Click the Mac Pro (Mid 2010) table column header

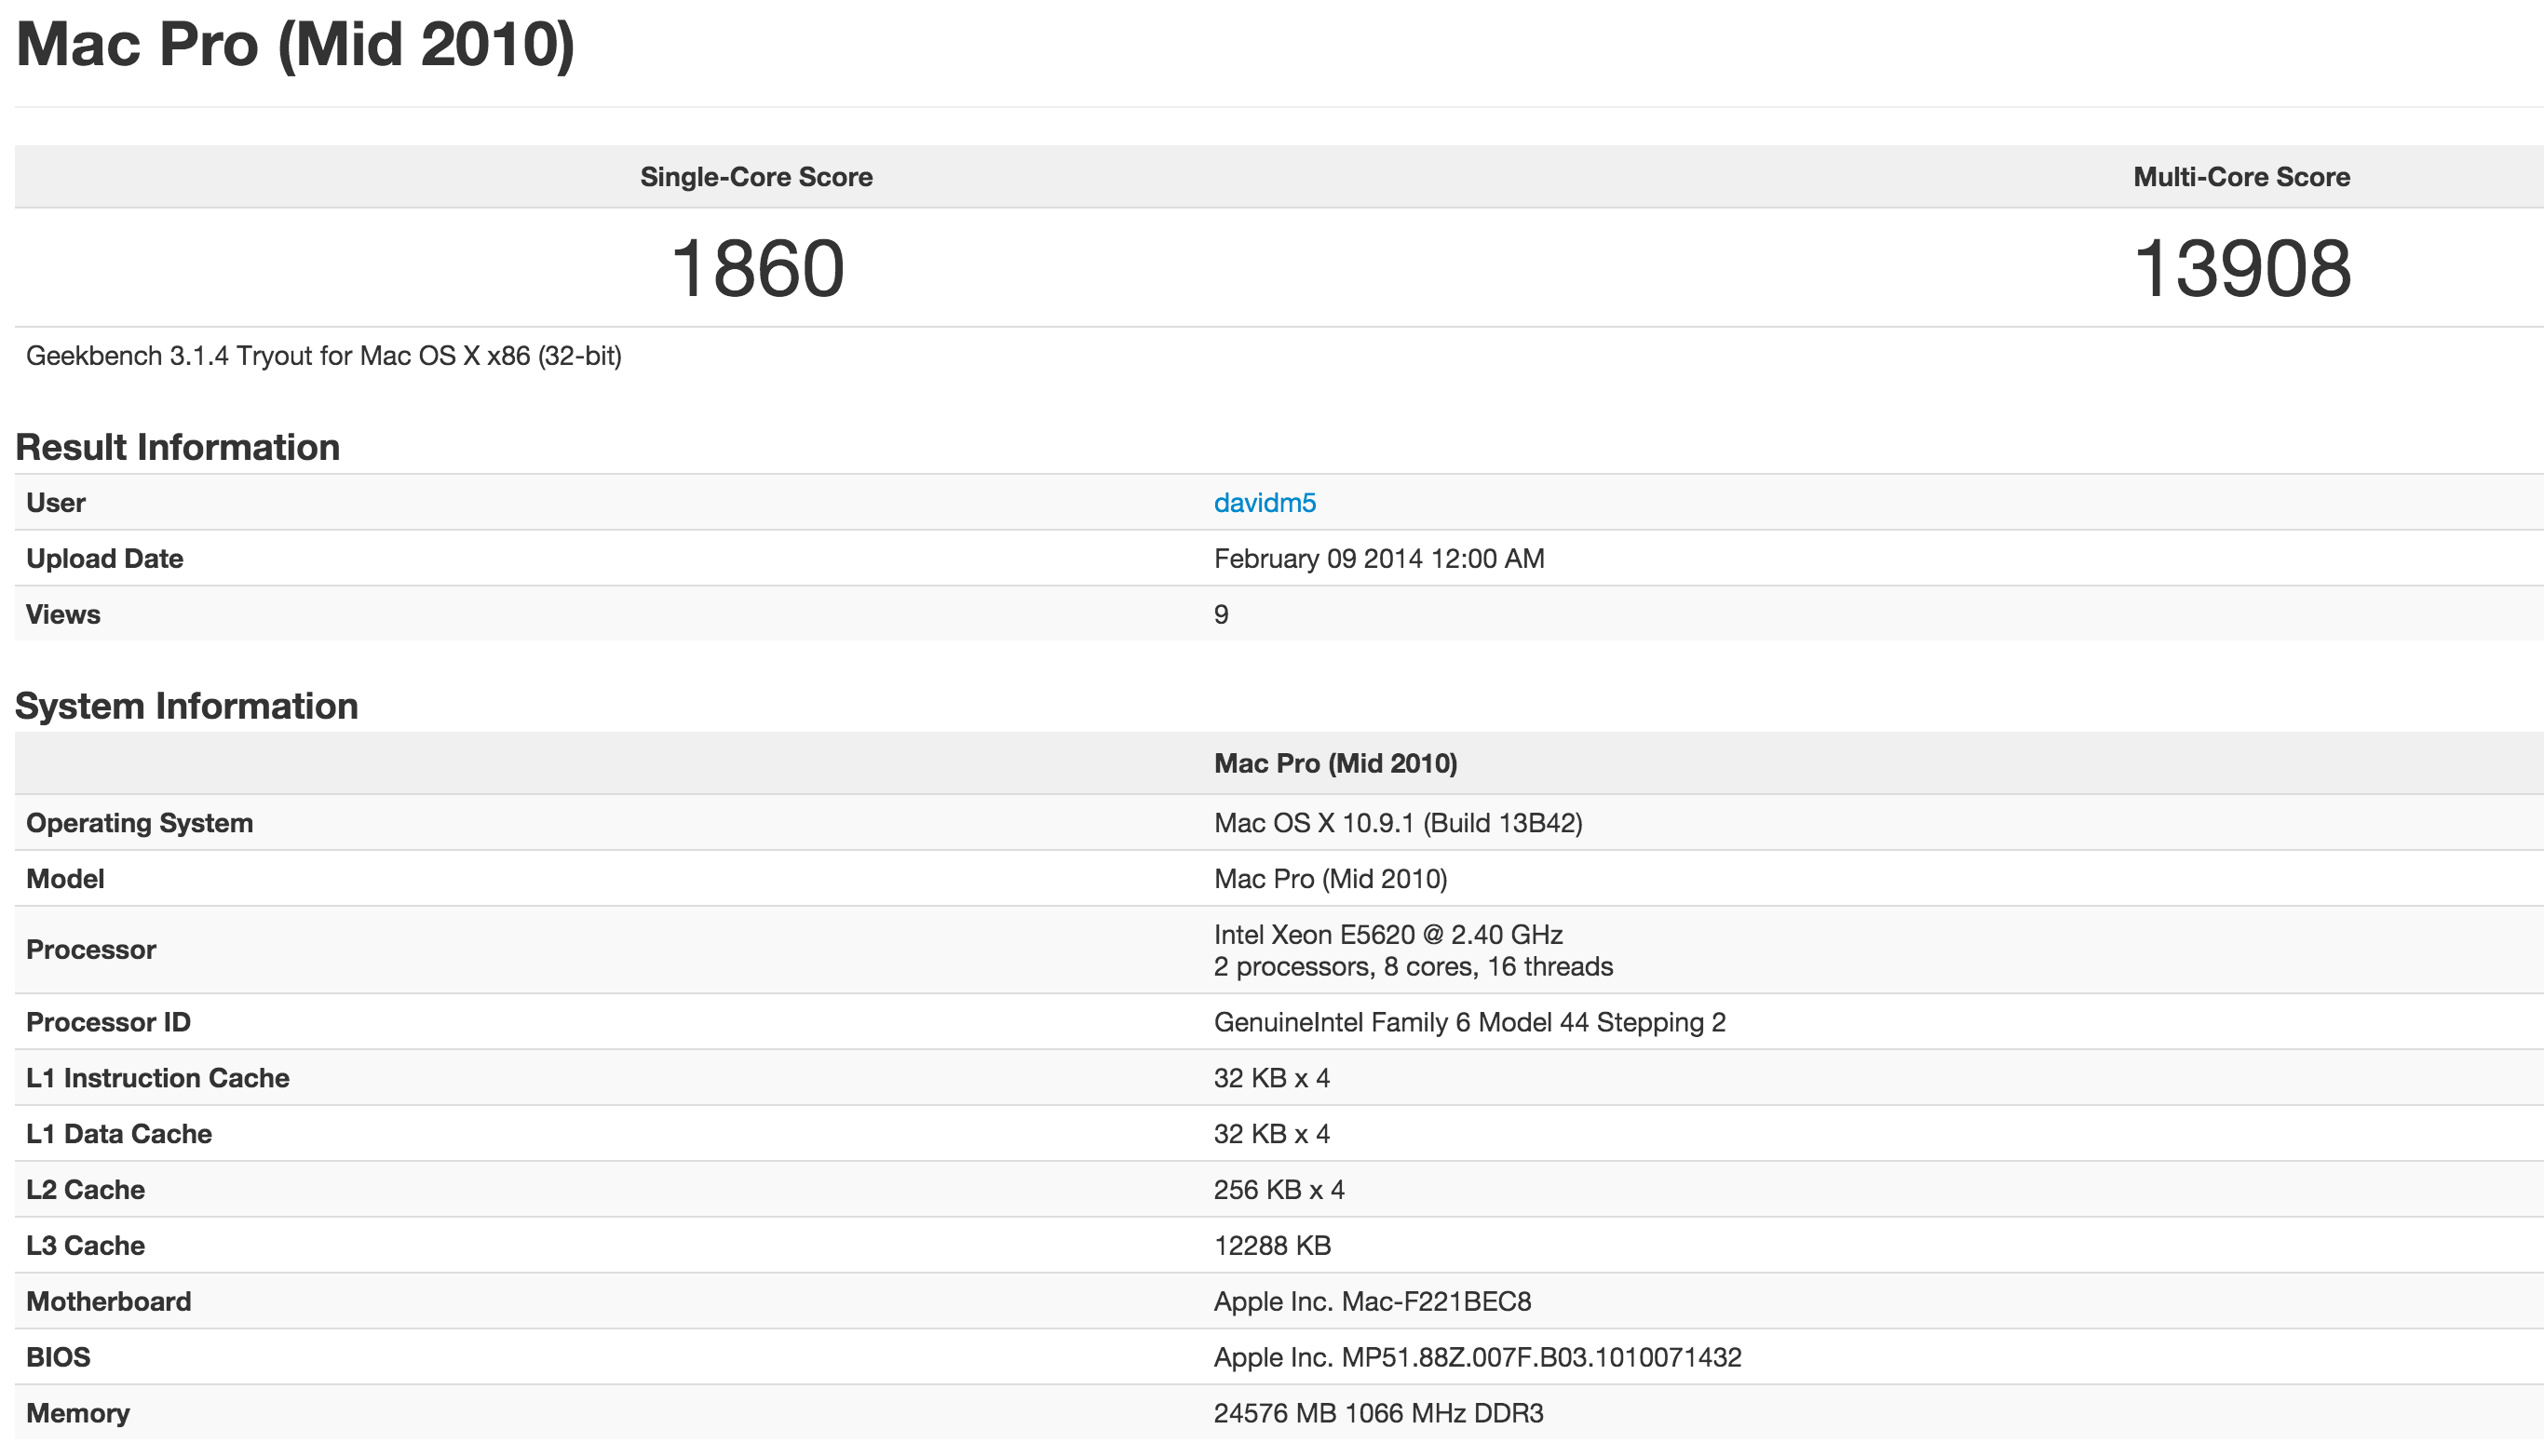(1335, 764)
